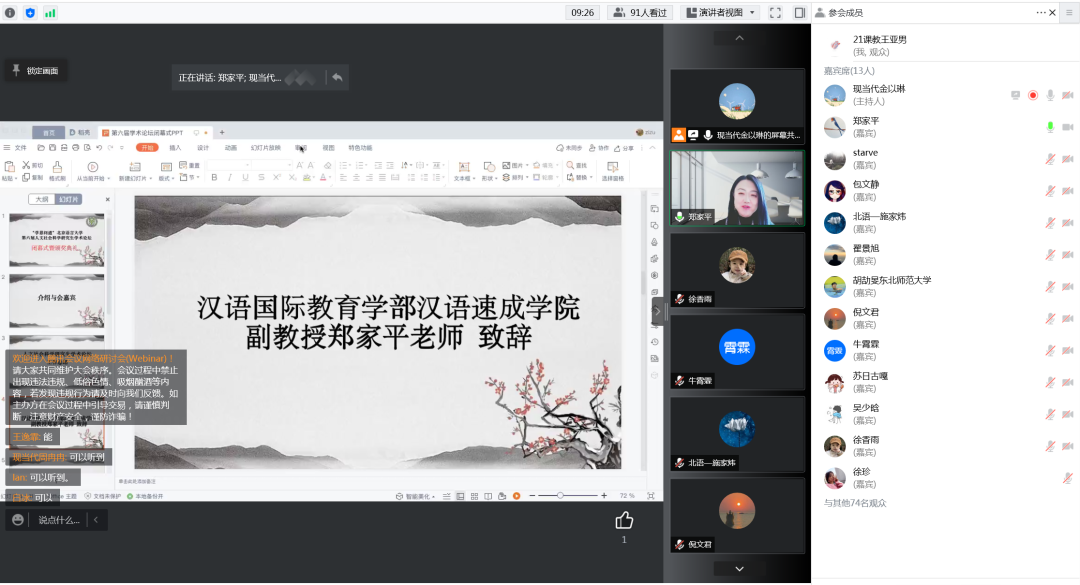Open the 演讲者视图 view dropdown
The width and height of the screenshot is (1080, 585).
pyautogui.click(x=719, y=13)
